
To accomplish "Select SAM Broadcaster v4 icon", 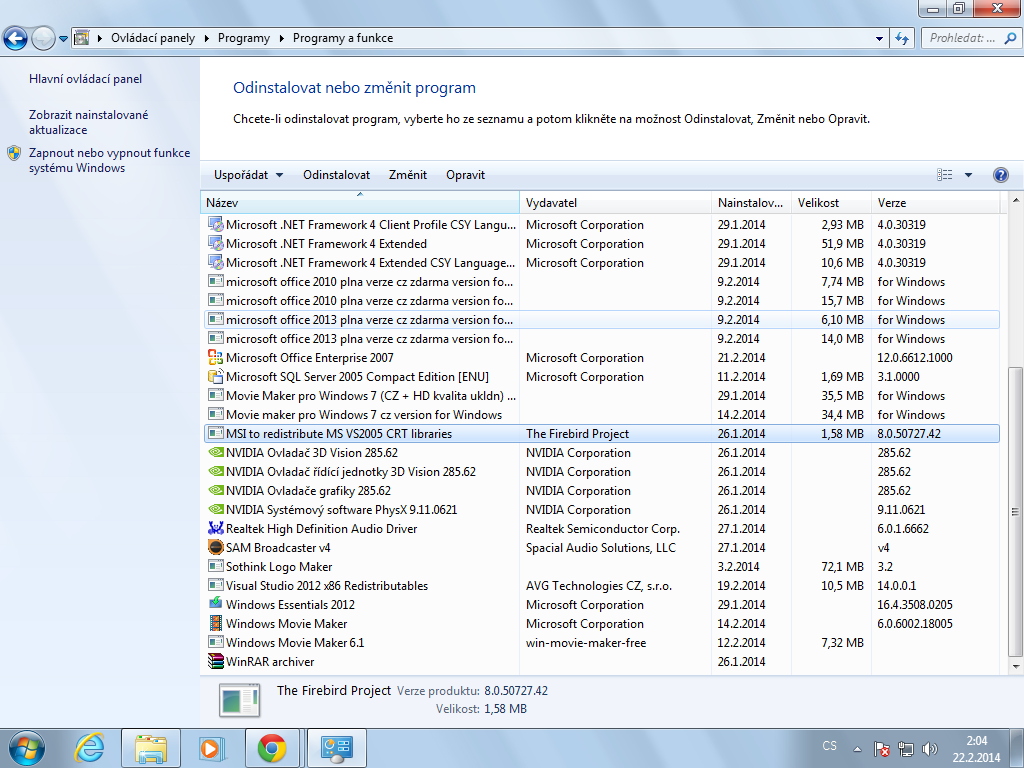I will click(216, 547).
